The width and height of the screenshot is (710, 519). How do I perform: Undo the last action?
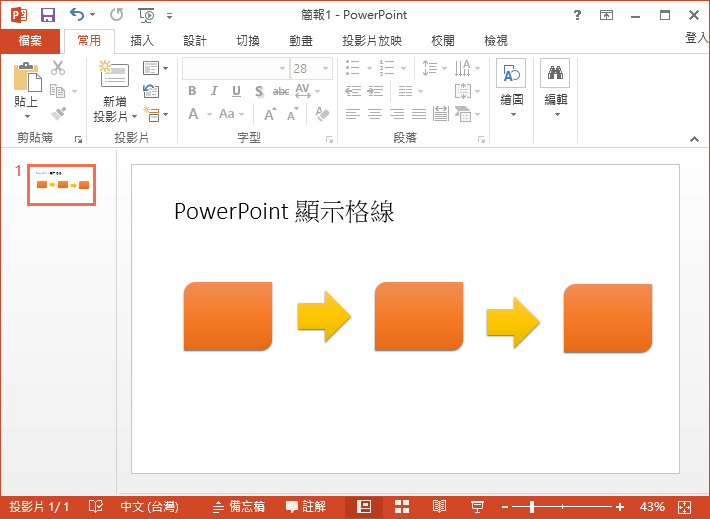(77, 14)
